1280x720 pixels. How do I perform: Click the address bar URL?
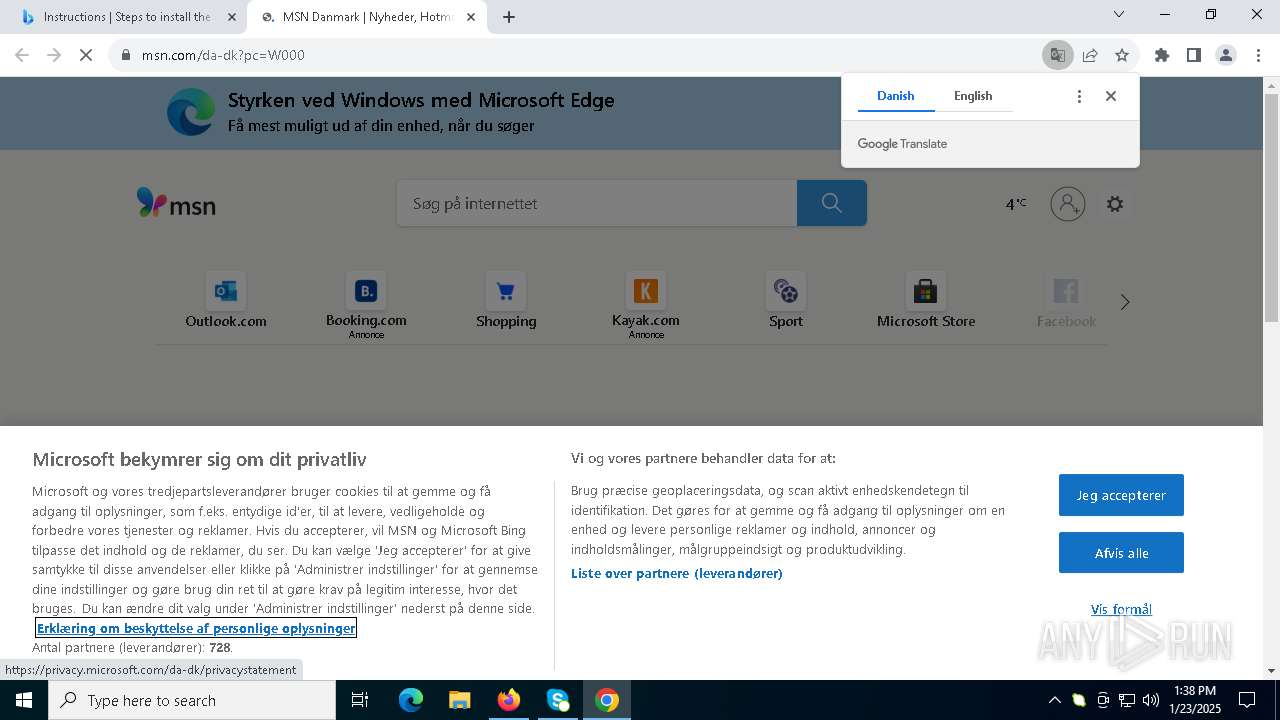point(223,55)
